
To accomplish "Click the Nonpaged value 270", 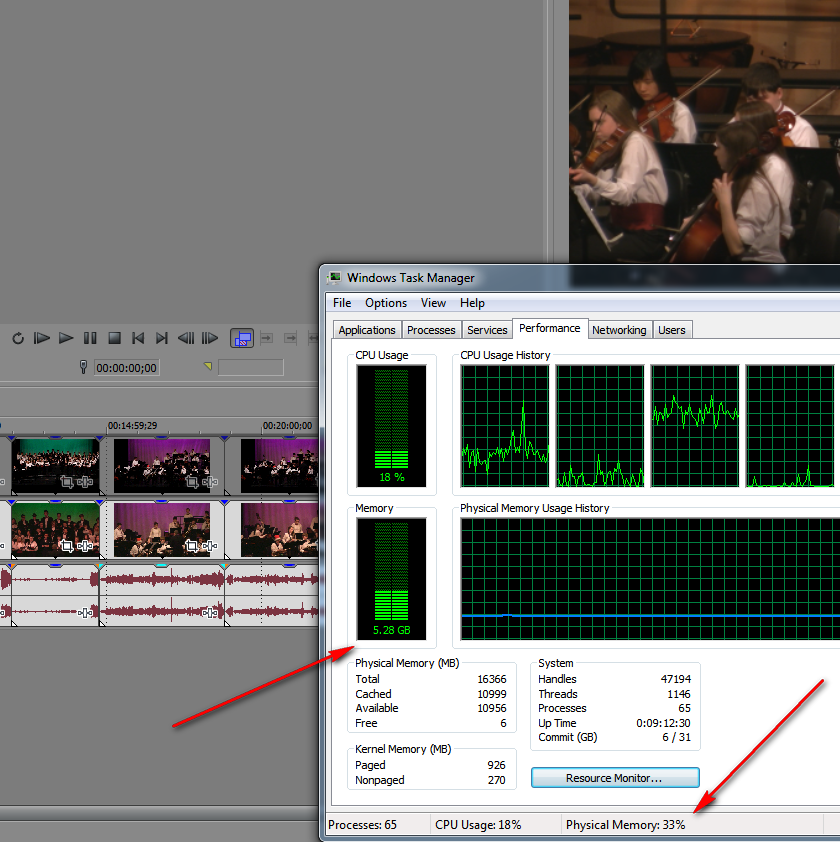I will (497, 780).
